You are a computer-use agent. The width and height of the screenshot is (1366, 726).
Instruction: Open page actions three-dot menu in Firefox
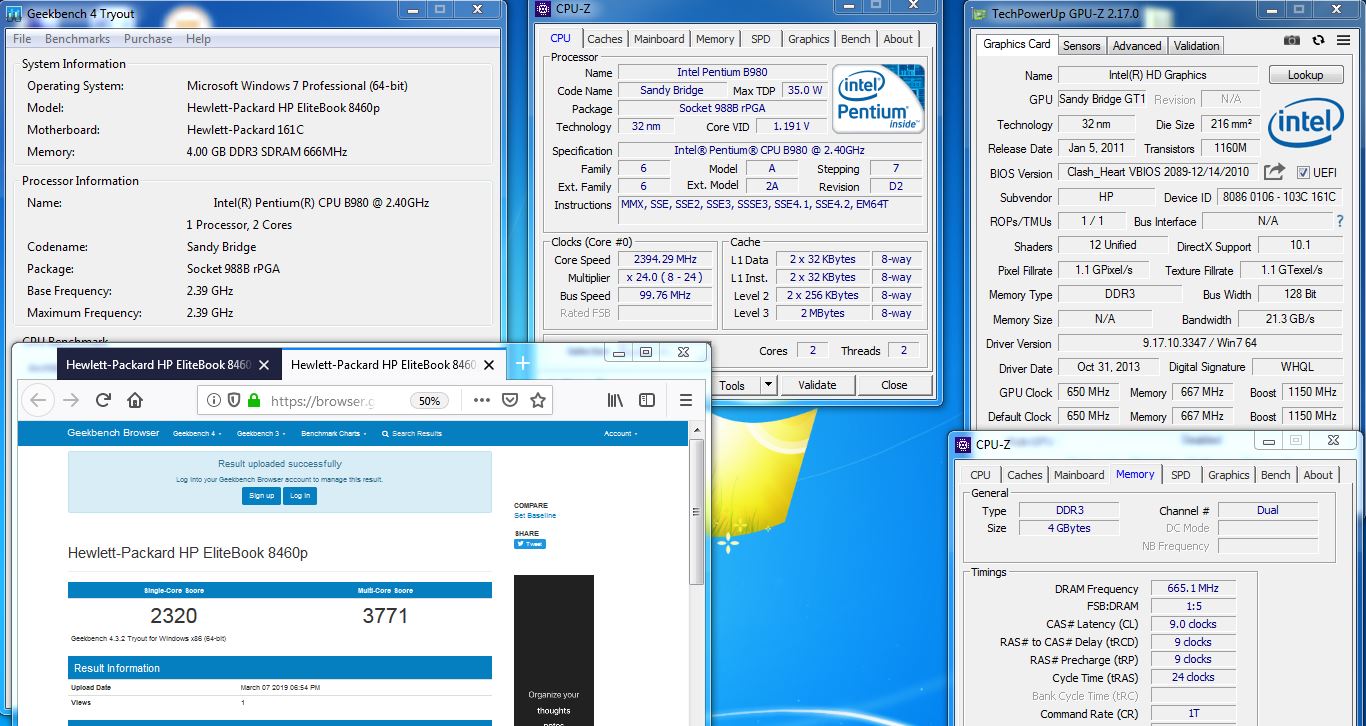pyautogui.click(x=481, y=400)
